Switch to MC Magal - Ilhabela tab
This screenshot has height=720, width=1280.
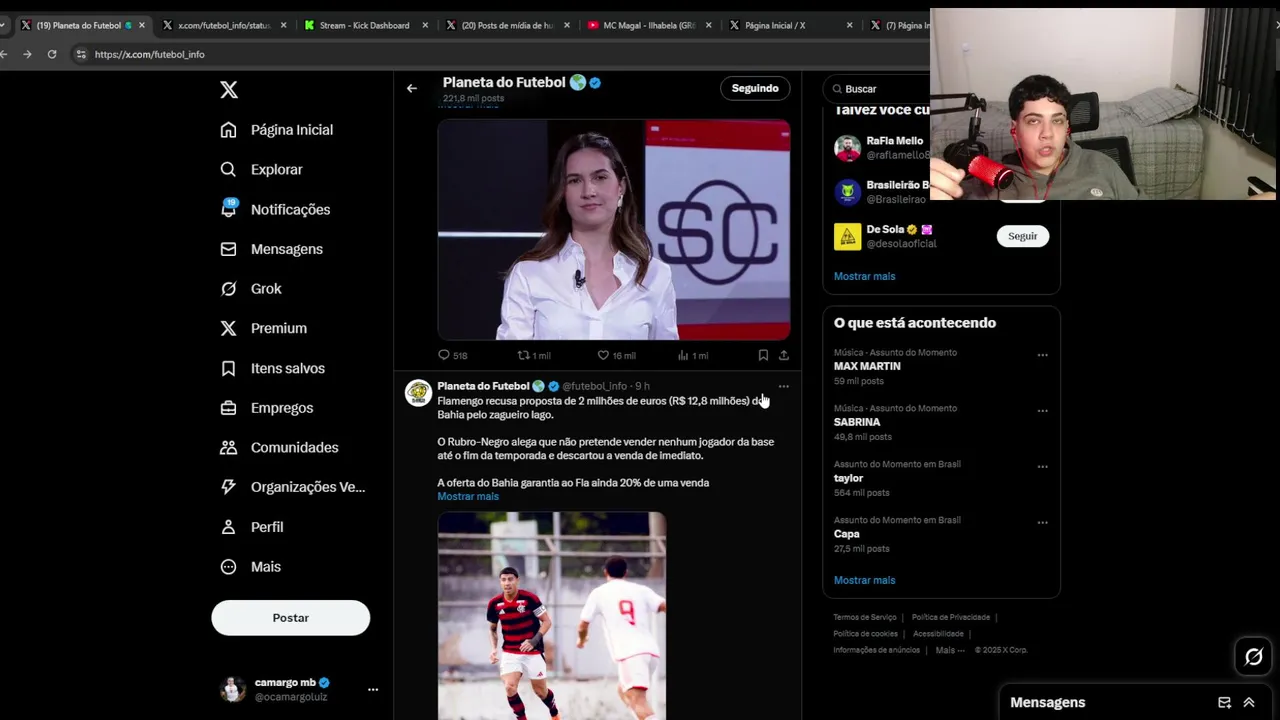pos(649,25)
